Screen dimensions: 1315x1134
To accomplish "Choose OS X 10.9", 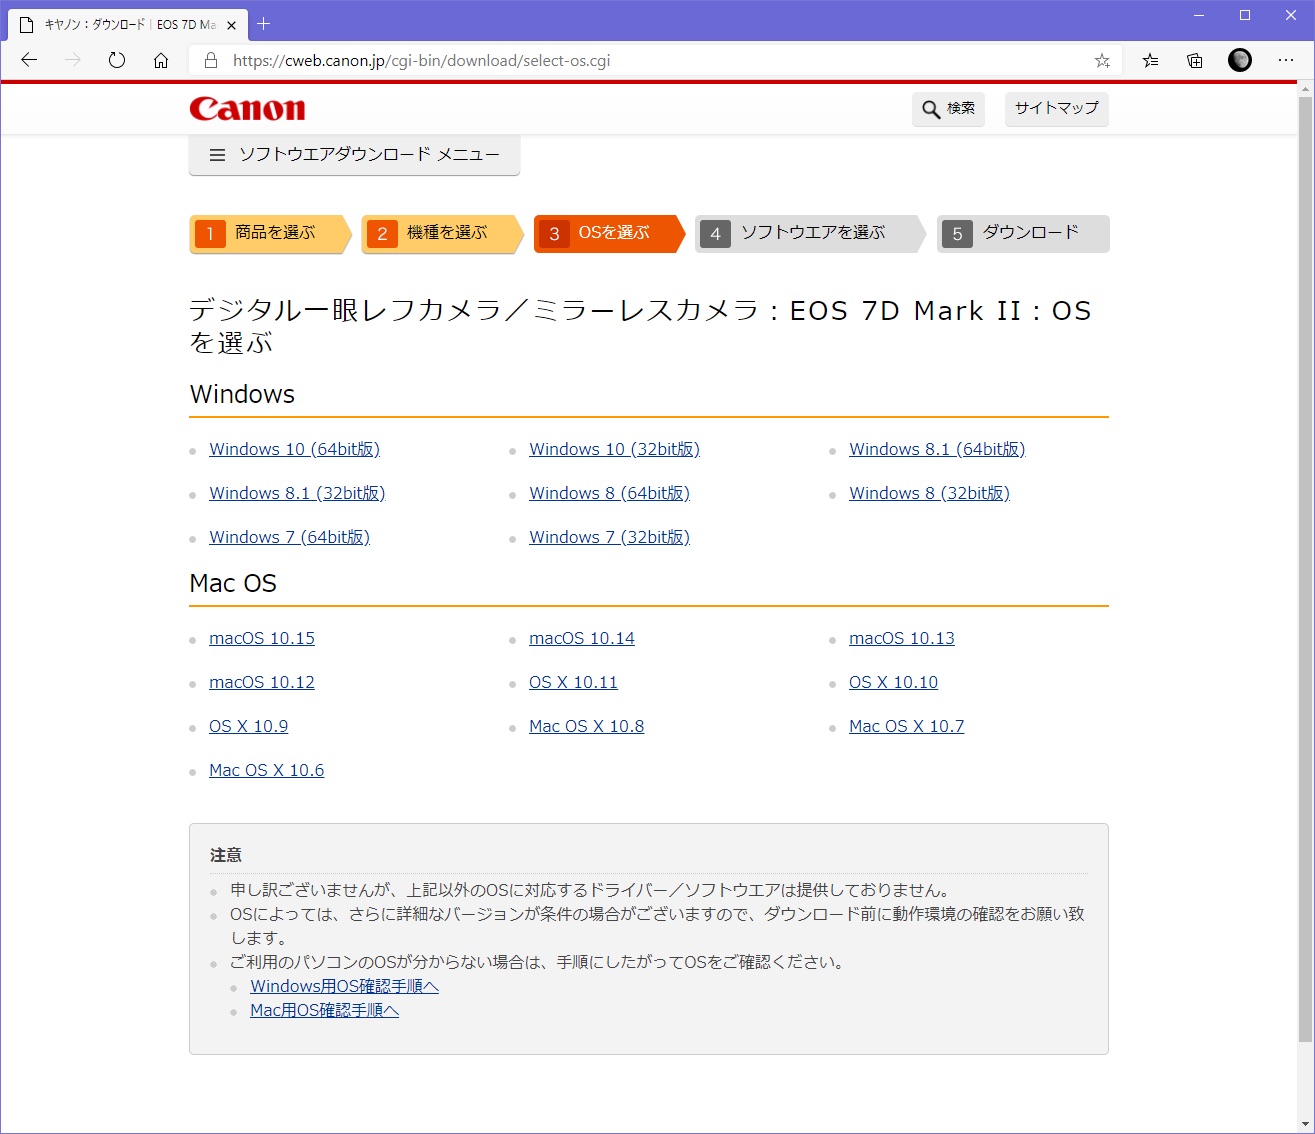I will click(x=248, y=726).
